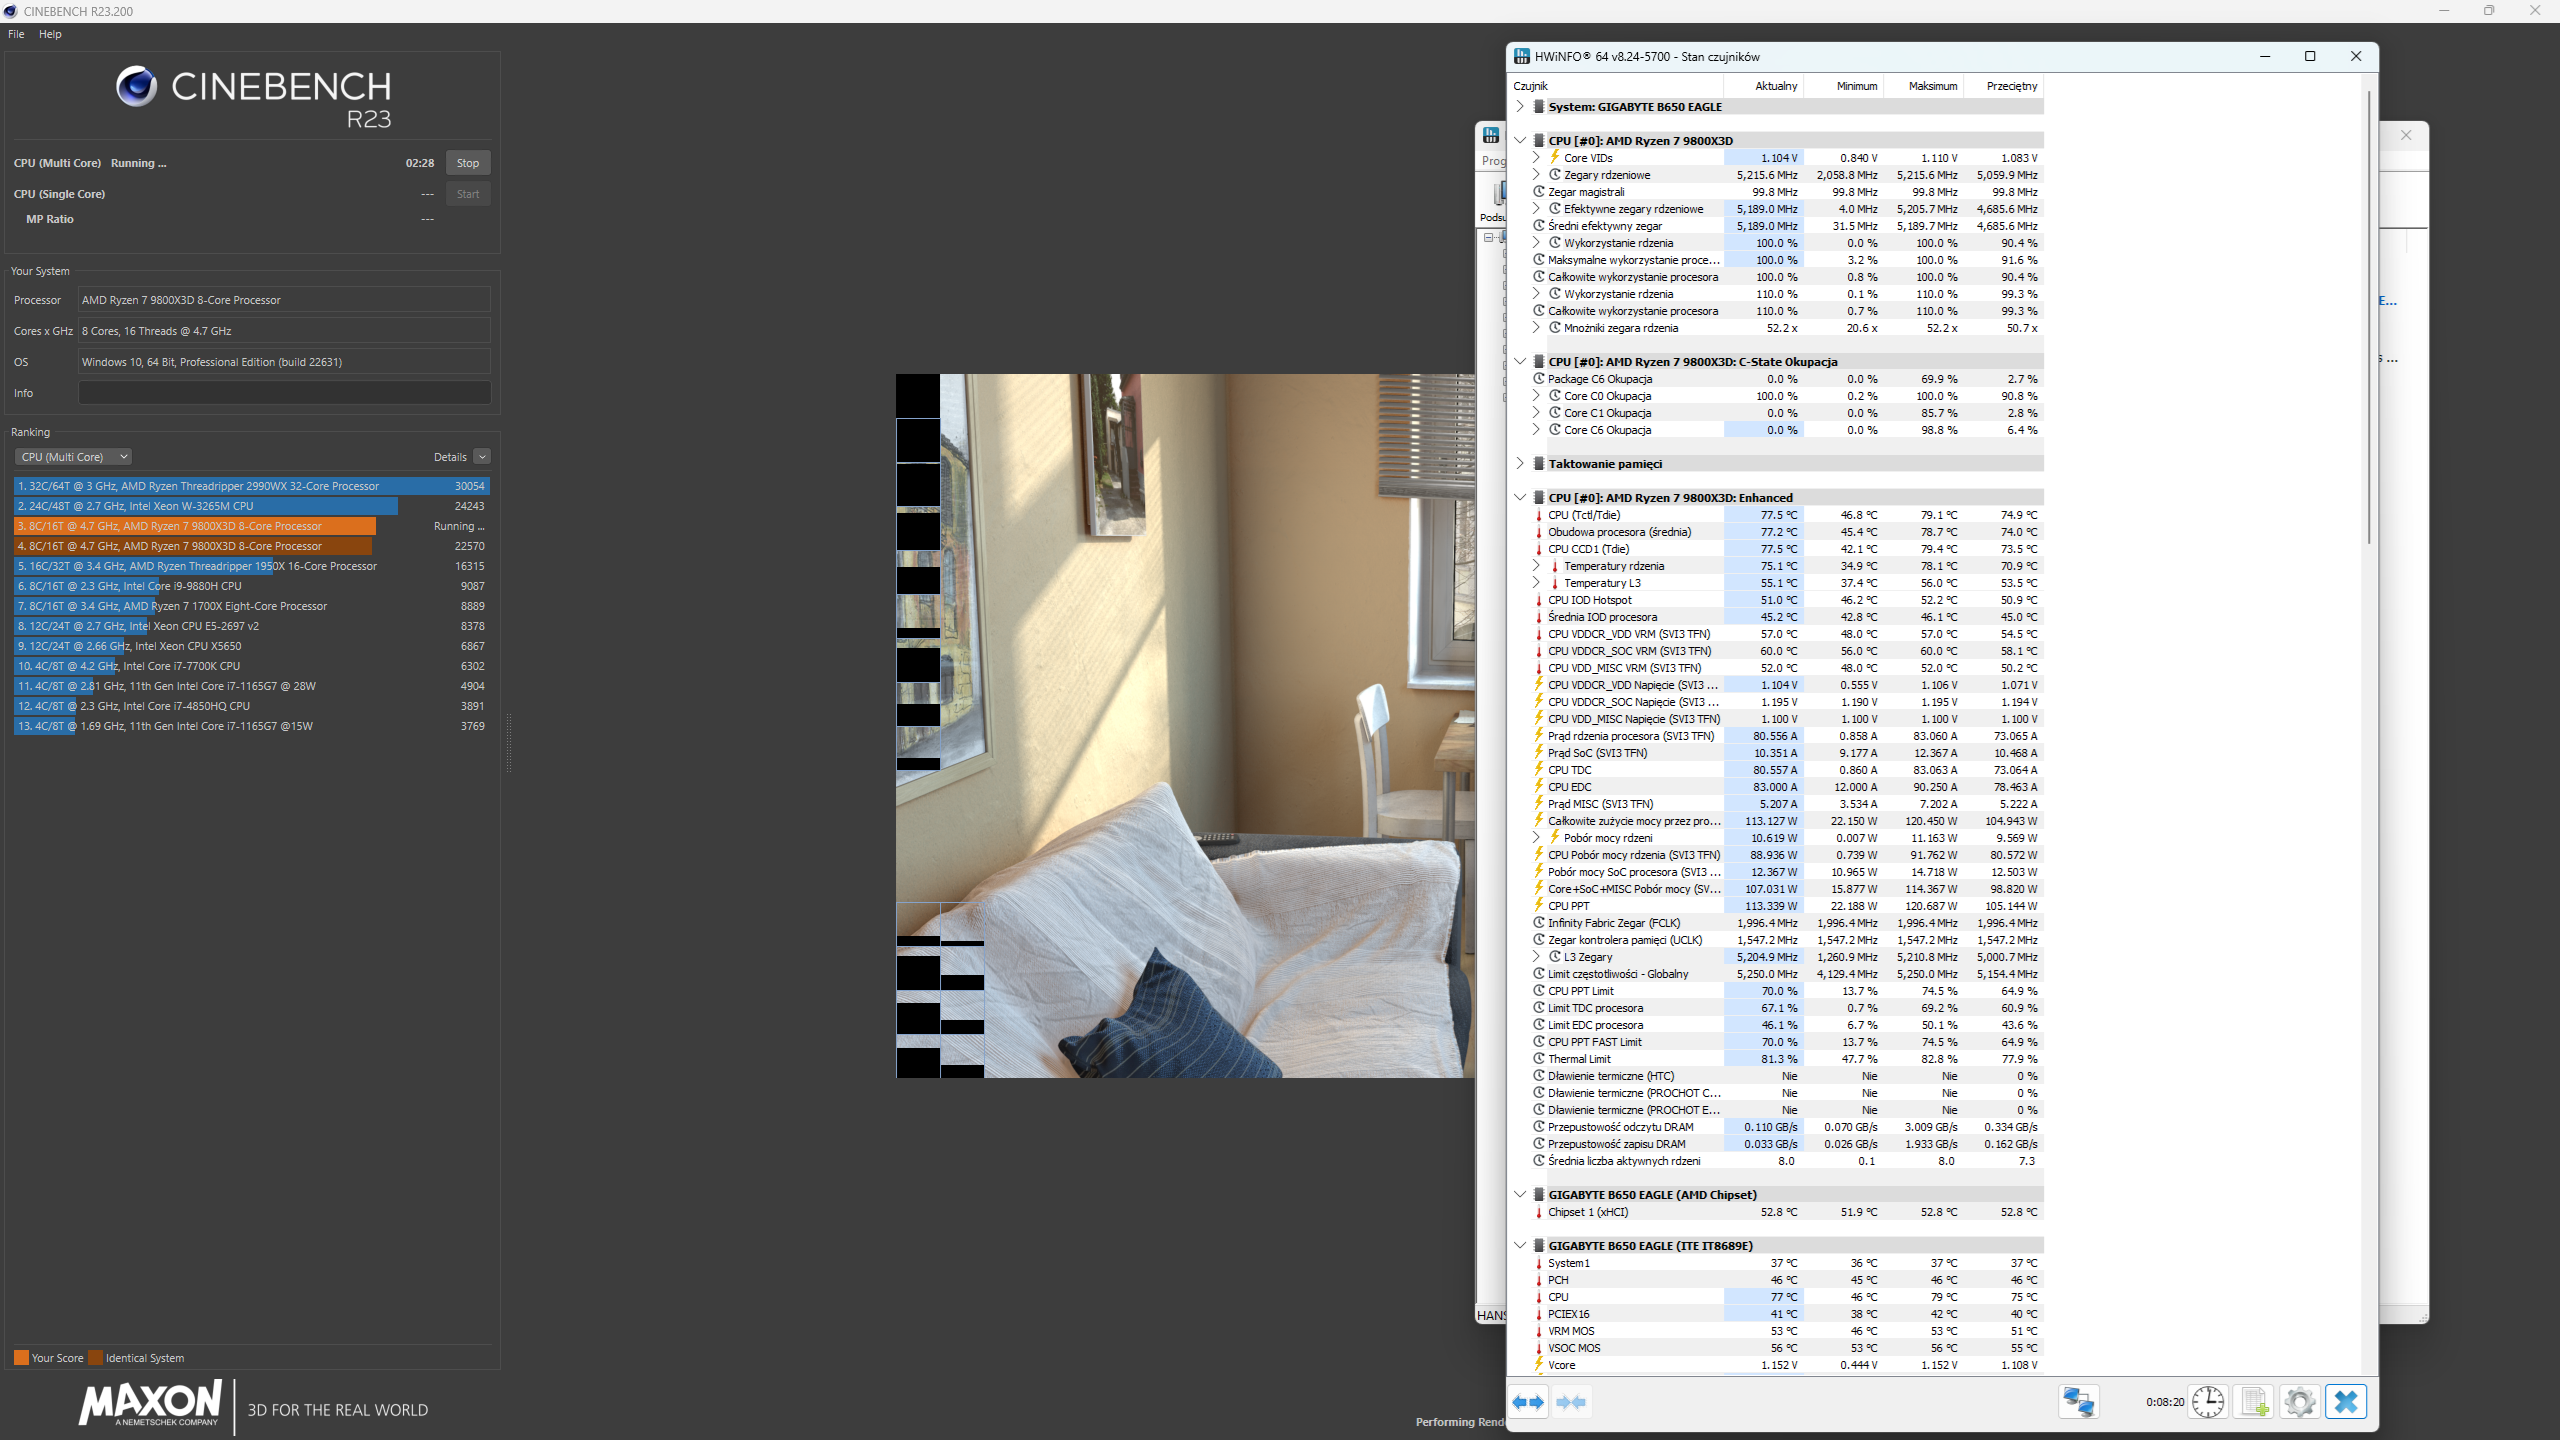
Task: Stop the running multi core test
Action: click(467, 163)
